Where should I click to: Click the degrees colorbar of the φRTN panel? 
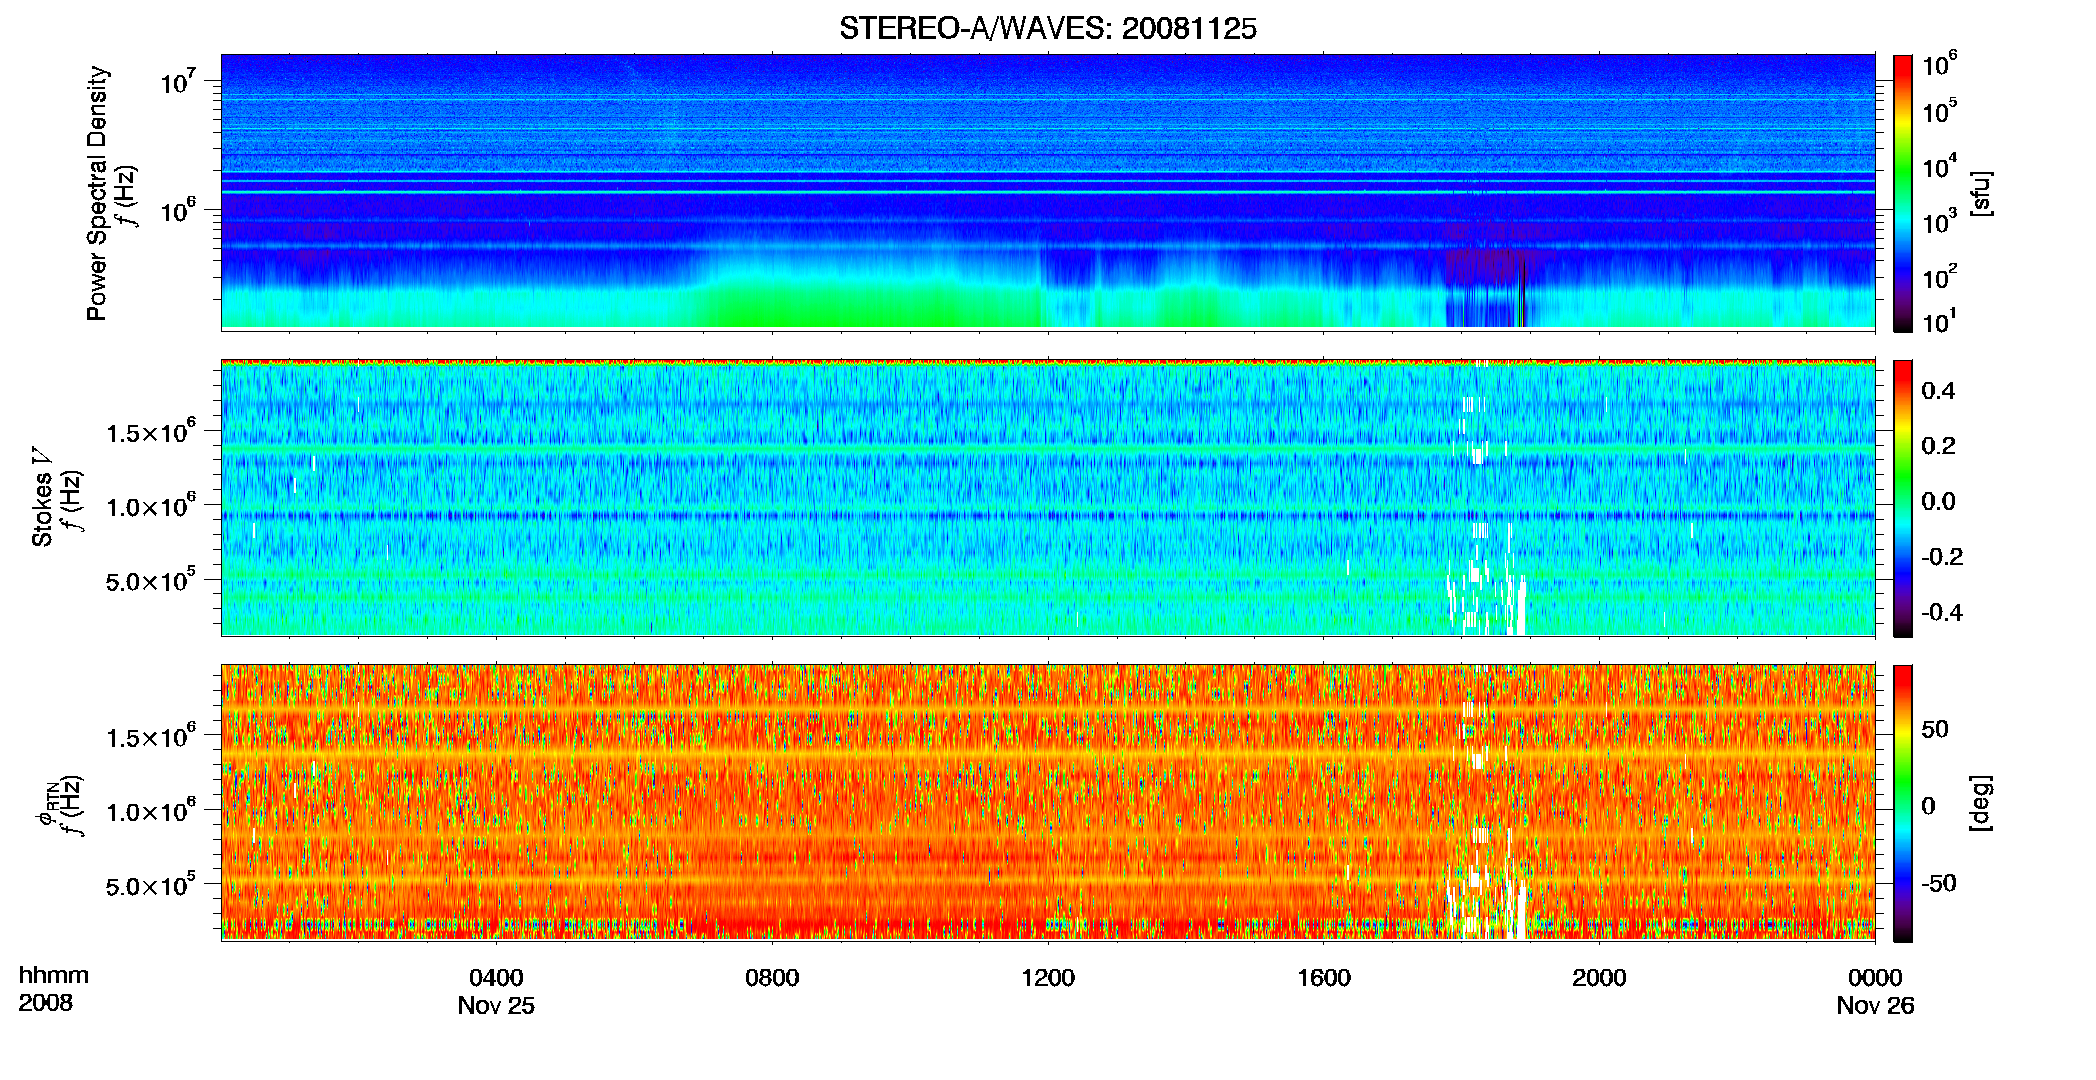click(x=1903, y=803)
